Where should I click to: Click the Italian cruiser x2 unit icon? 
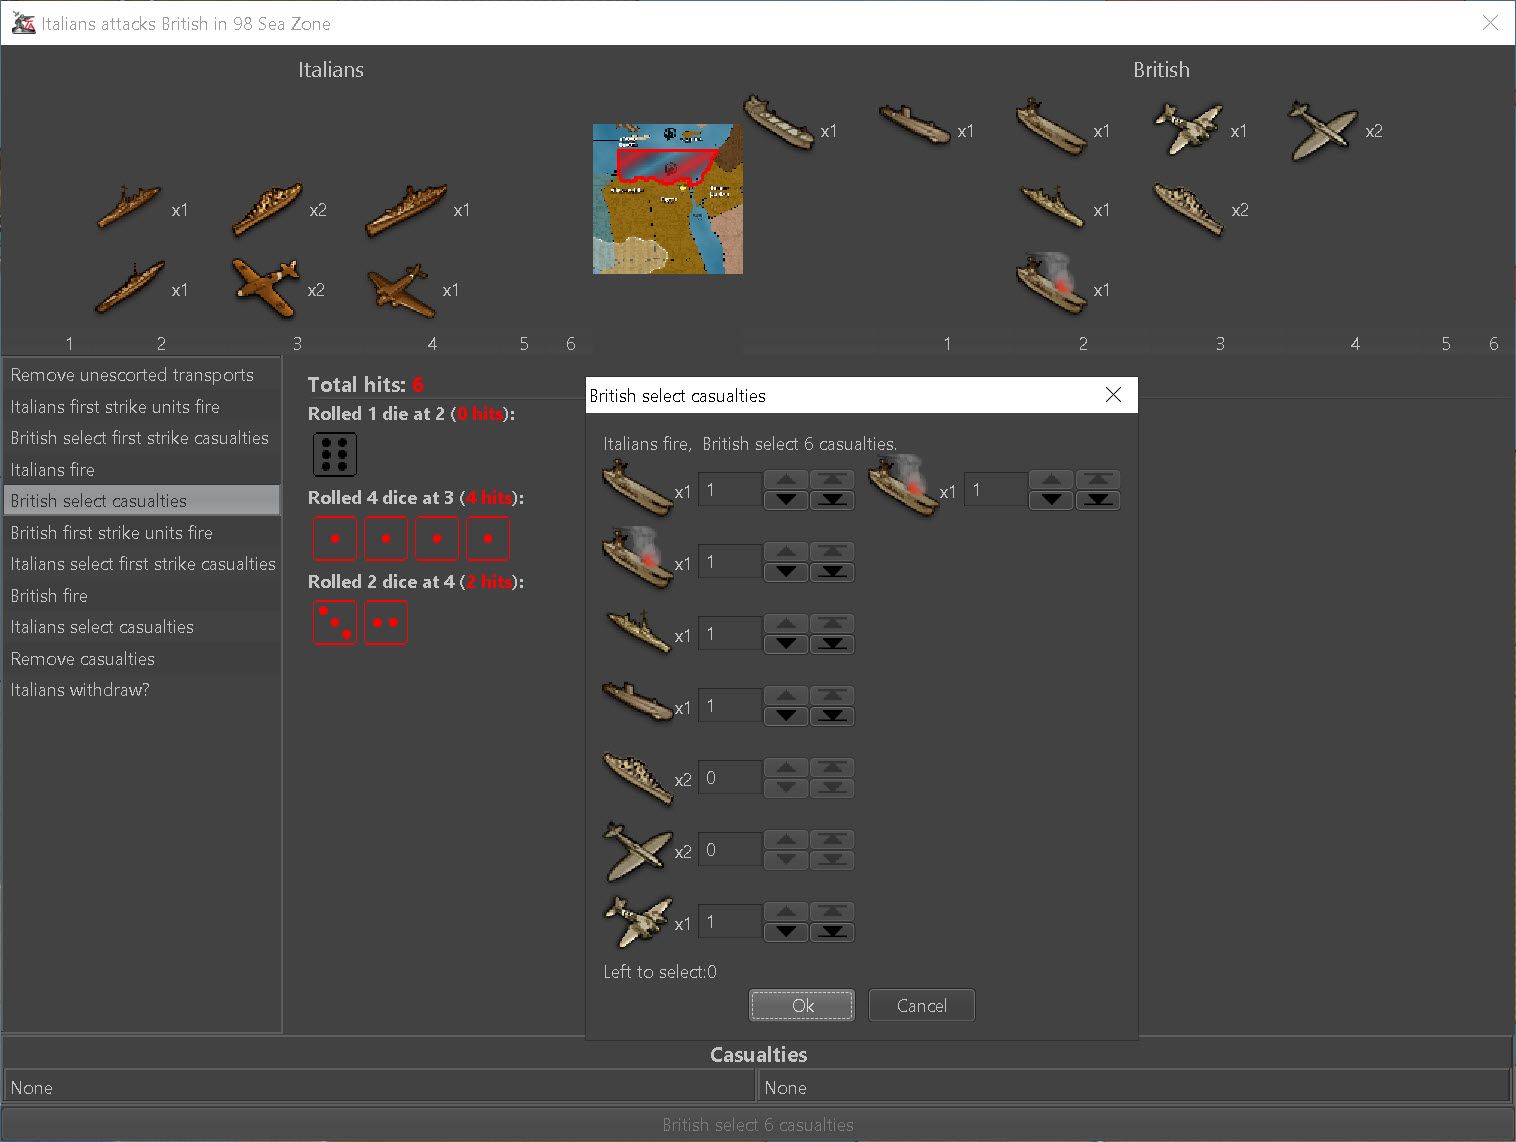[x=267, y=209]
